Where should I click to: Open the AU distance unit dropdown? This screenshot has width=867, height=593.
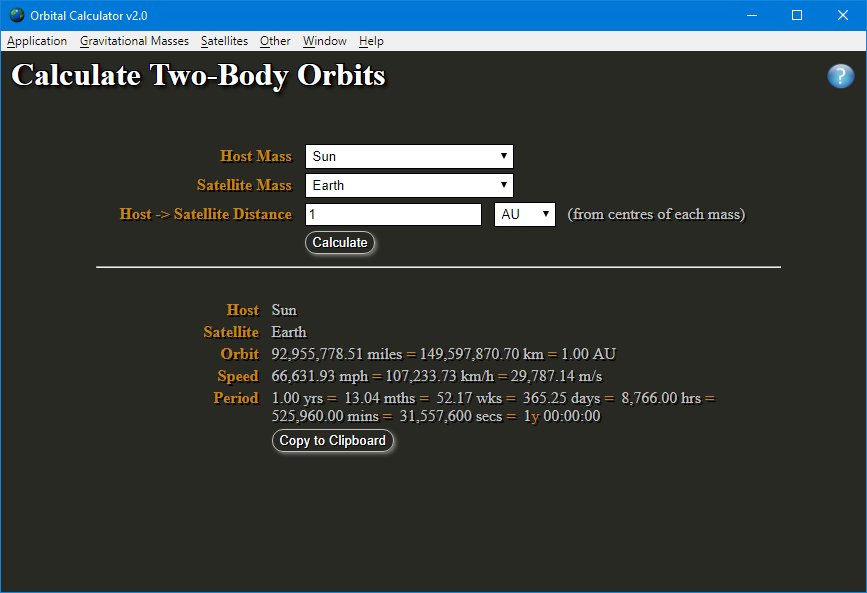point(525,214)
